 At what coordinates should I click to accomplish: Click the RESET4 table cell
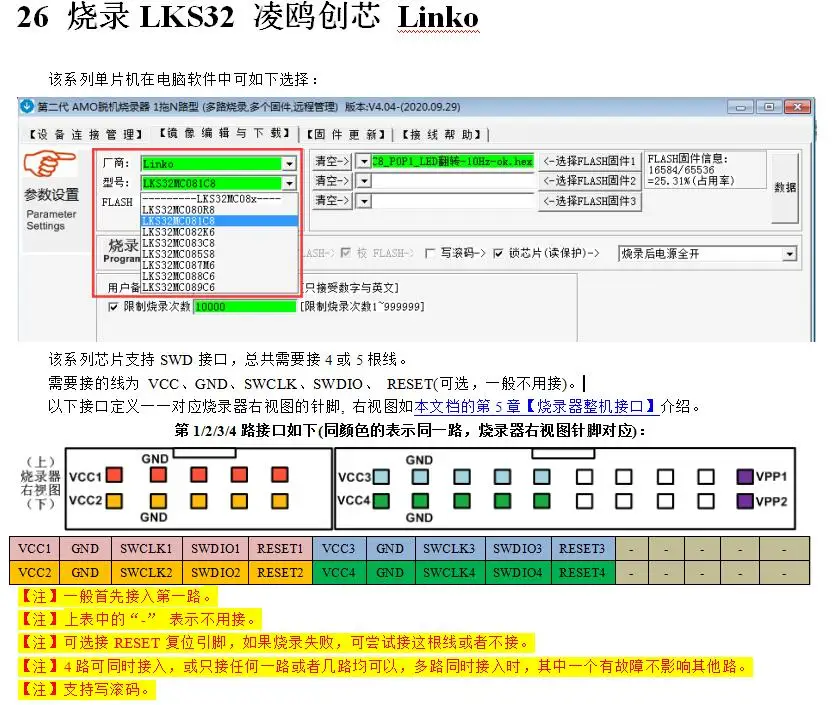[582, 573]
